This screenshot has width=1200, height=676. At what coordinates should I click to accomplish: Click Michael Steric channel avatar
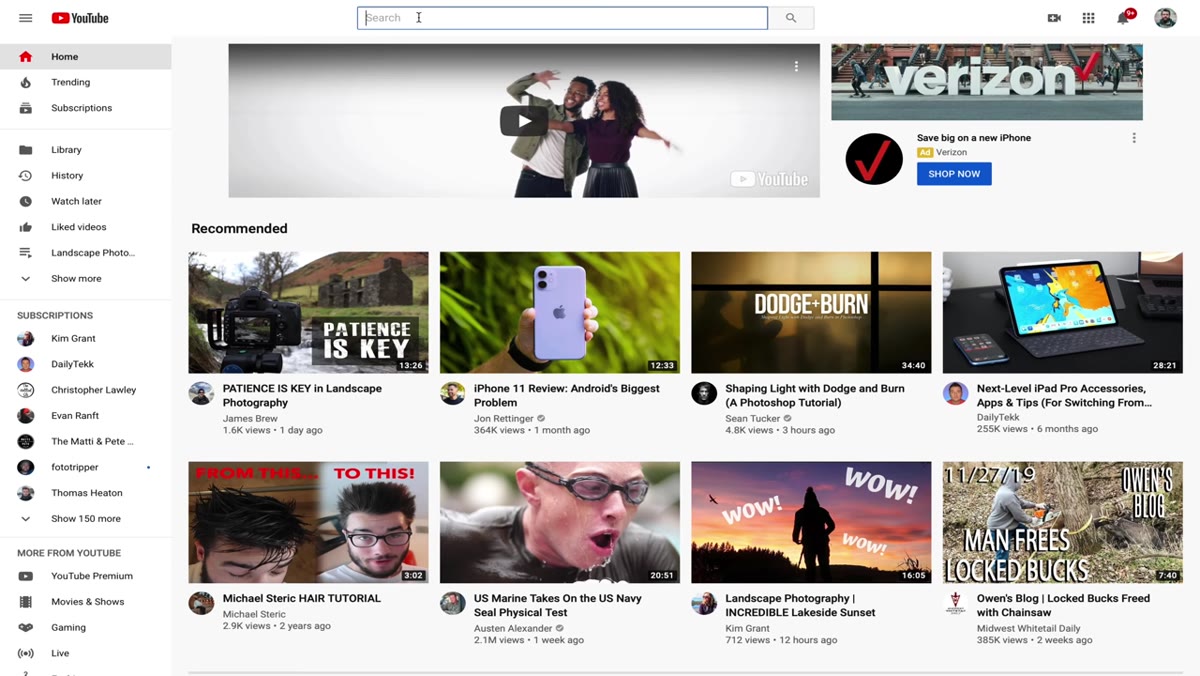(x=201, y=603)
